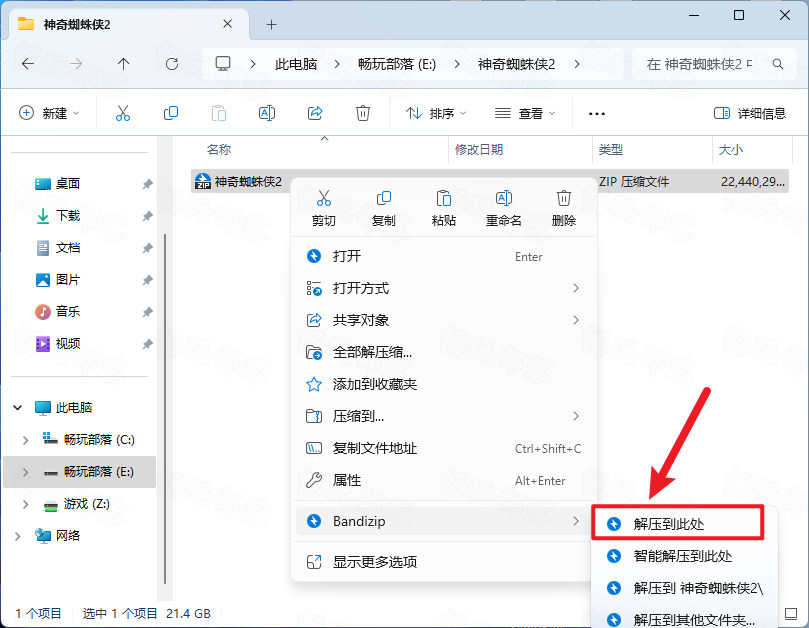Sort by the 大小 column header
Screen dimensions: 809x628
tap(731, 150)
